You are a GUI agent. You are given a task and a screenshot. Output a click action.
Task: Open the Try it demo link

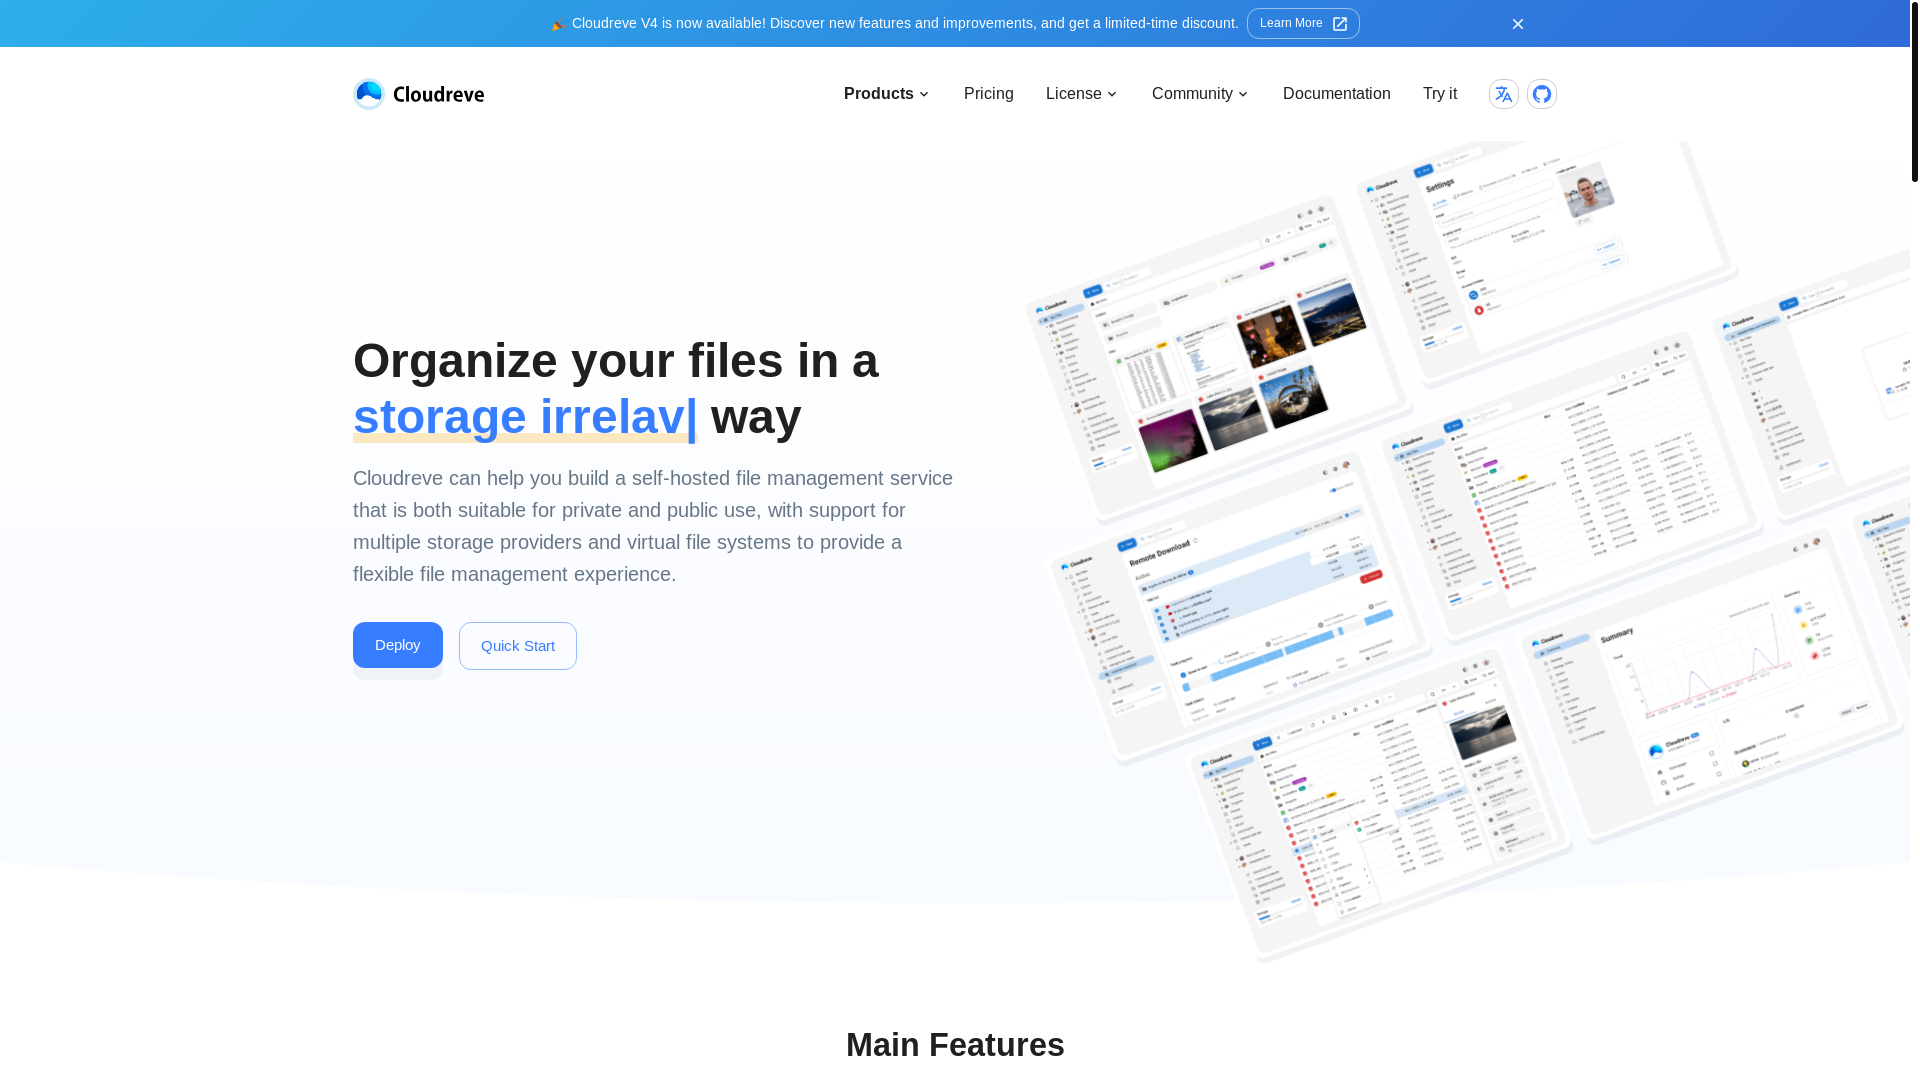[x=1439, y=94]
